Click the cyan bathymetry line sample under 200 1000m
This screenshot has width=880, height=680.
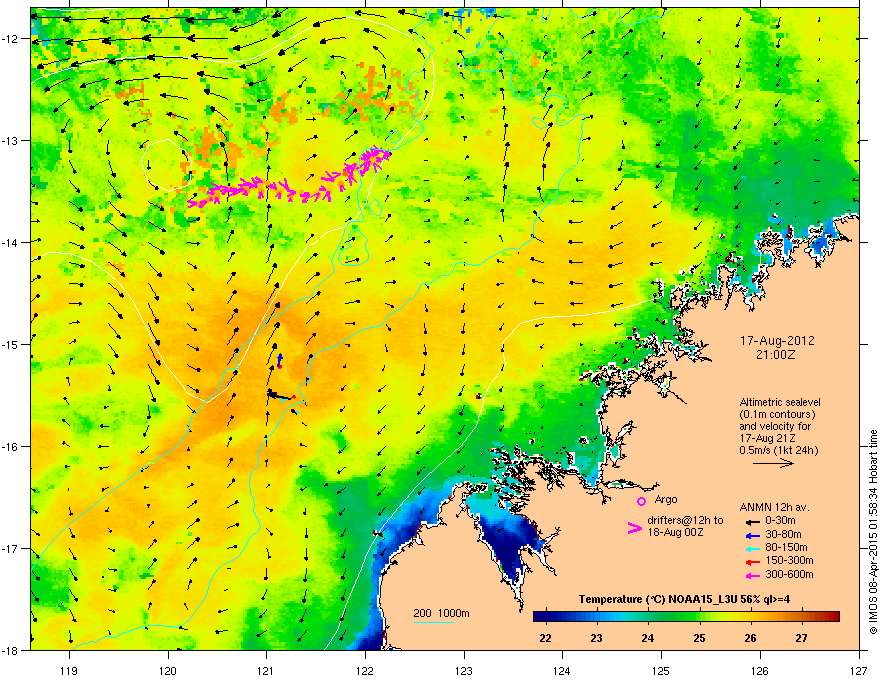433,622
